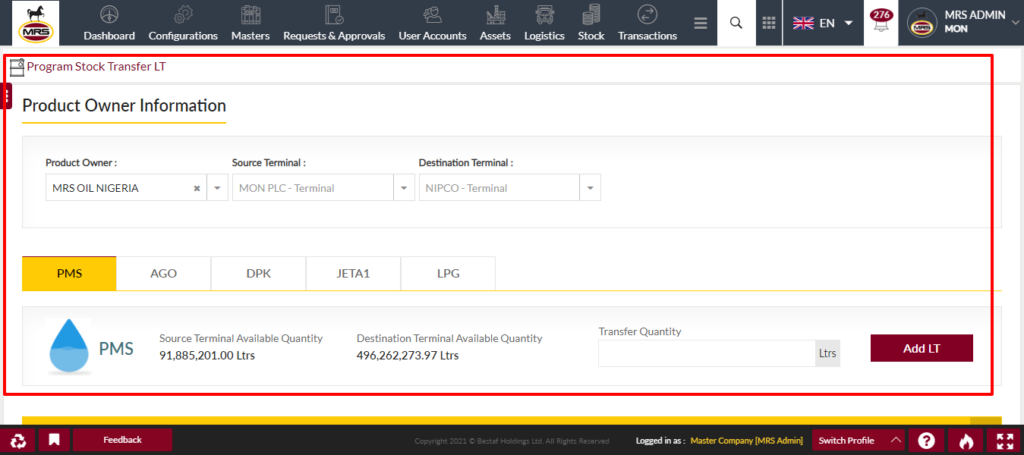
Task: Click the MRS Admin profile avatar
Action: (922, 22)
